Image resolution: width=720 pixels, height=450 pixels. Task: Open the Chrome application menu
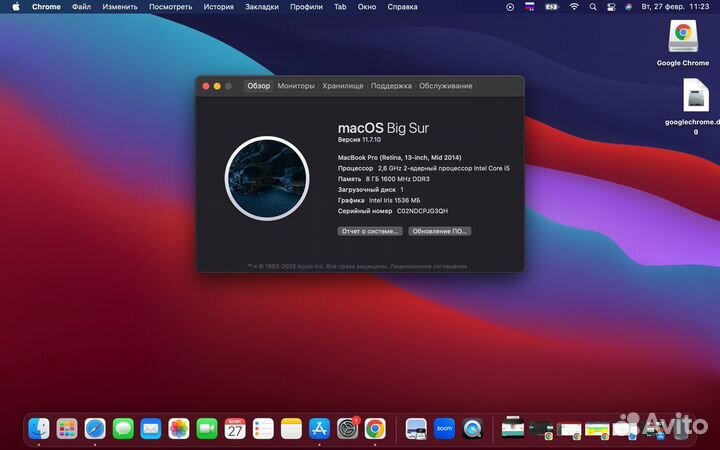46,7
